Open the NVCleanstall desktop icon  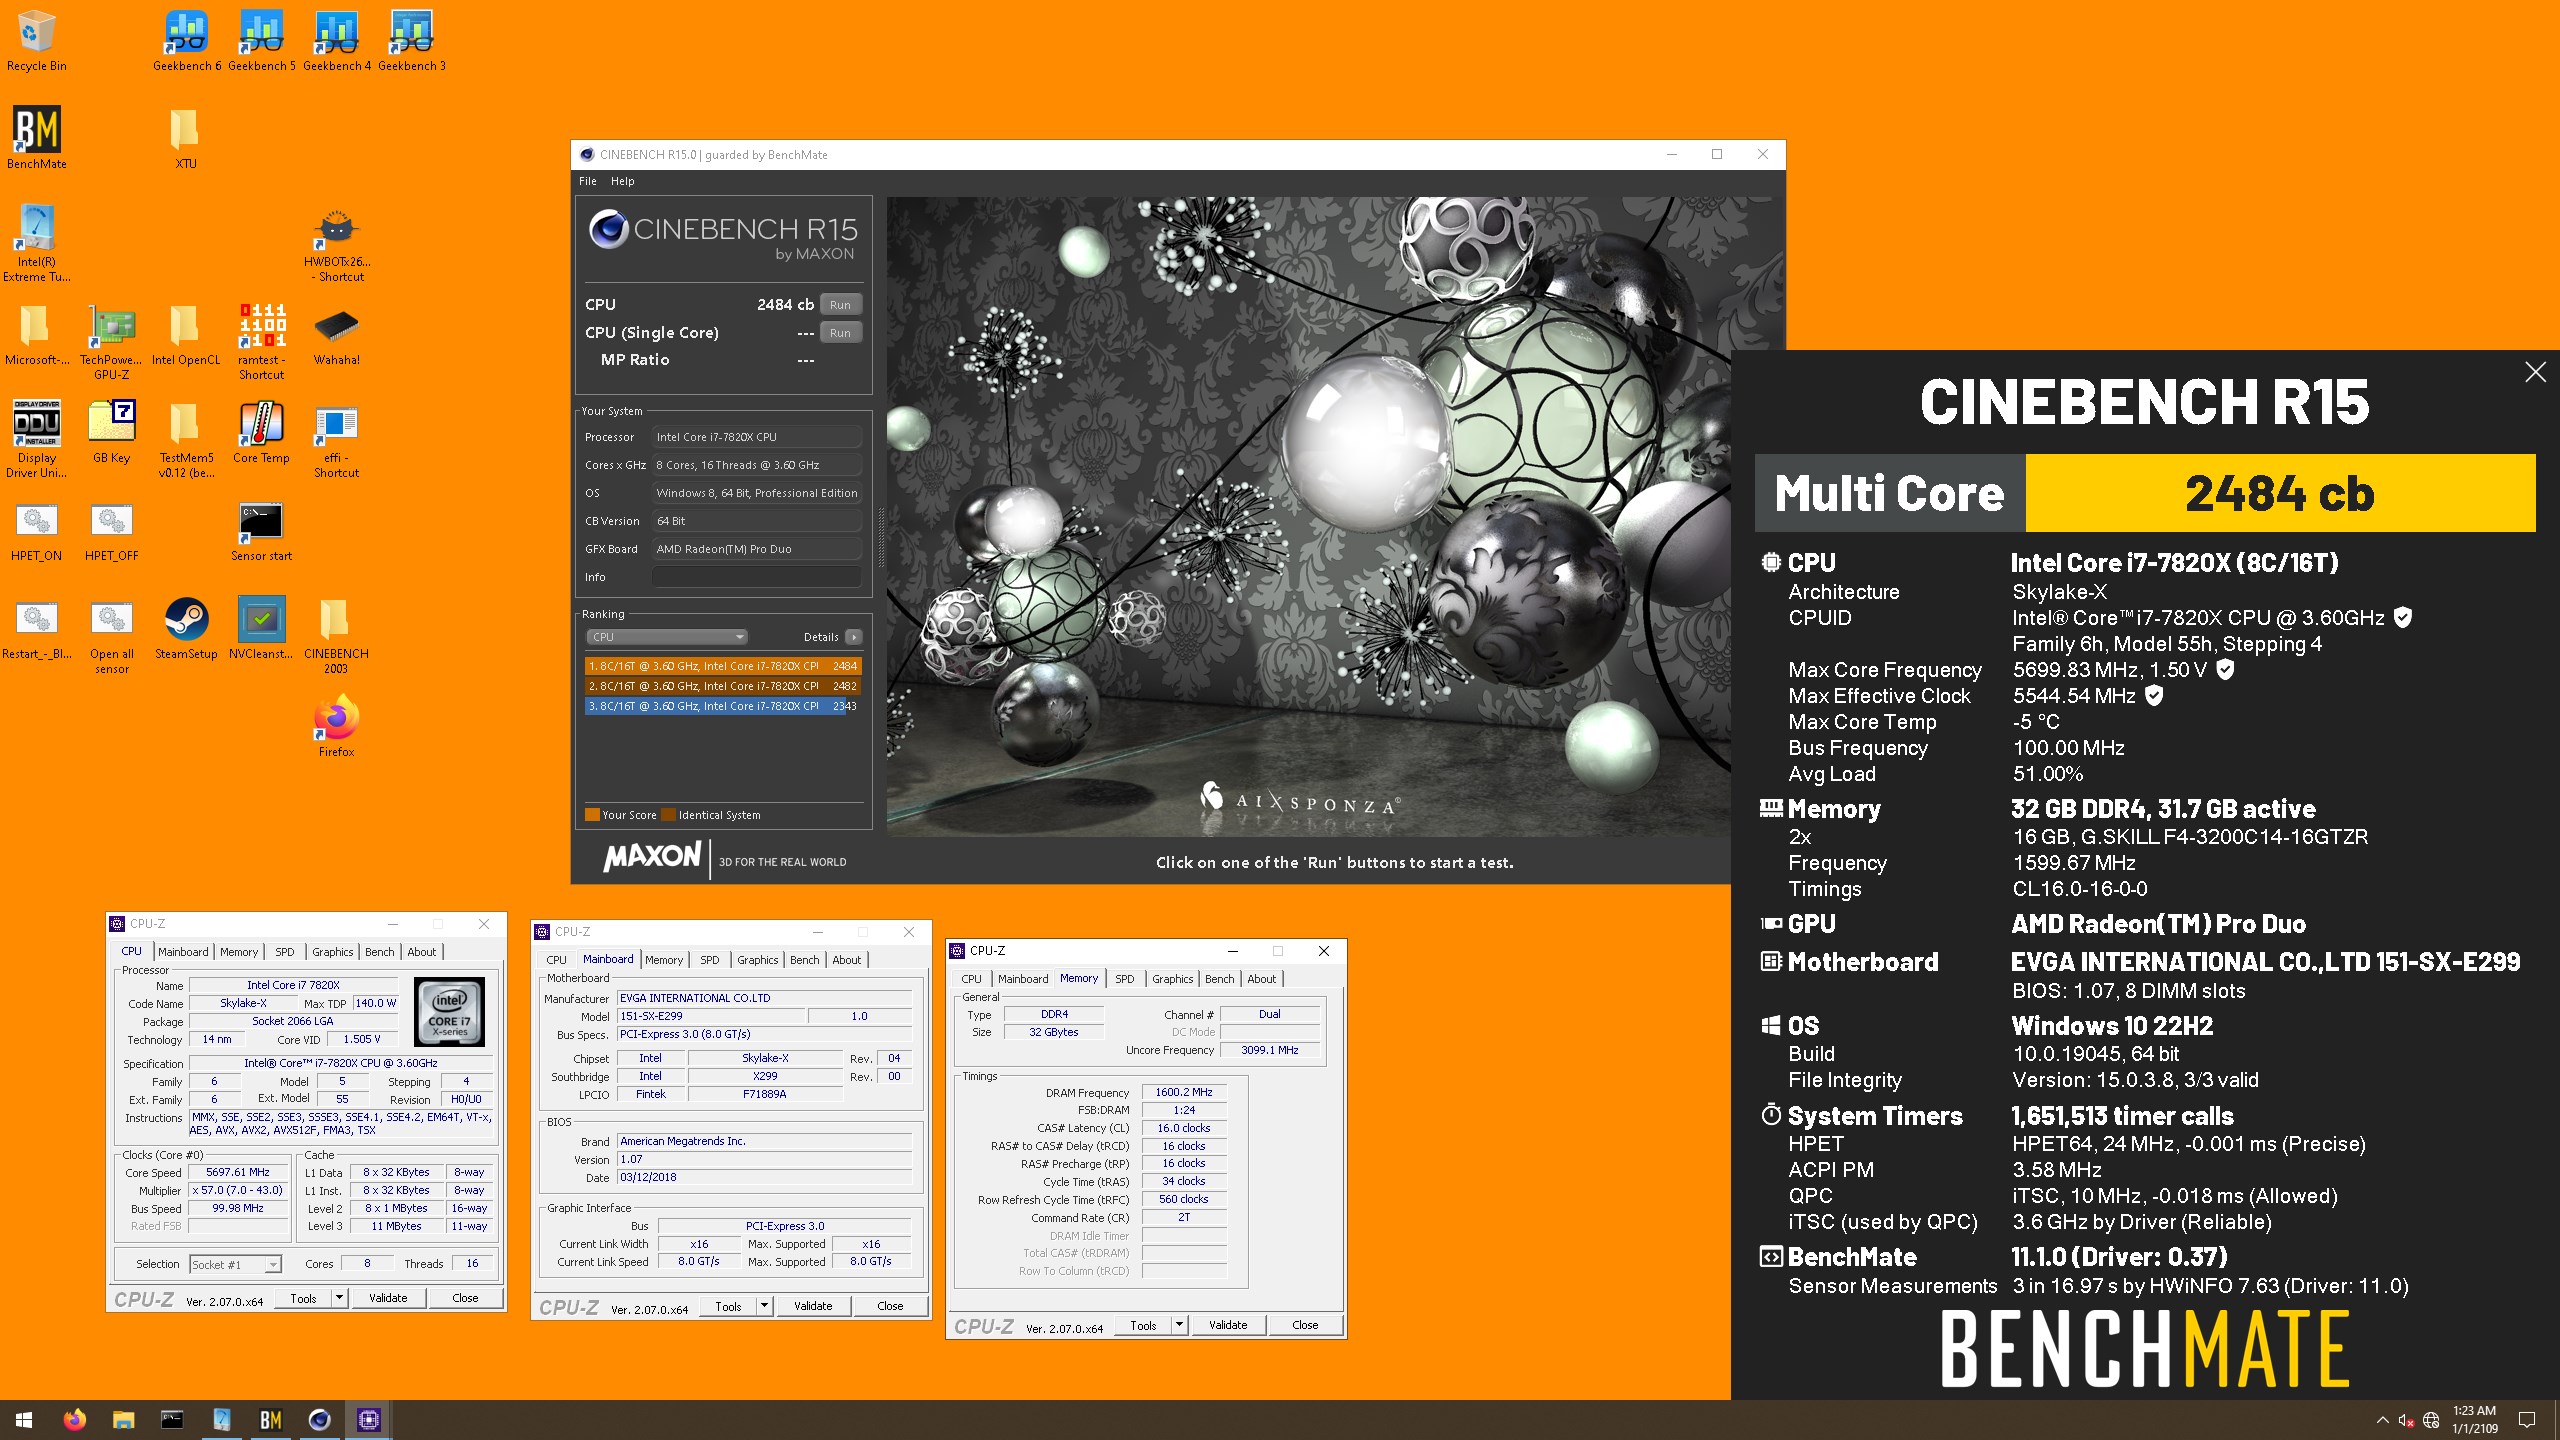point(262,629)
